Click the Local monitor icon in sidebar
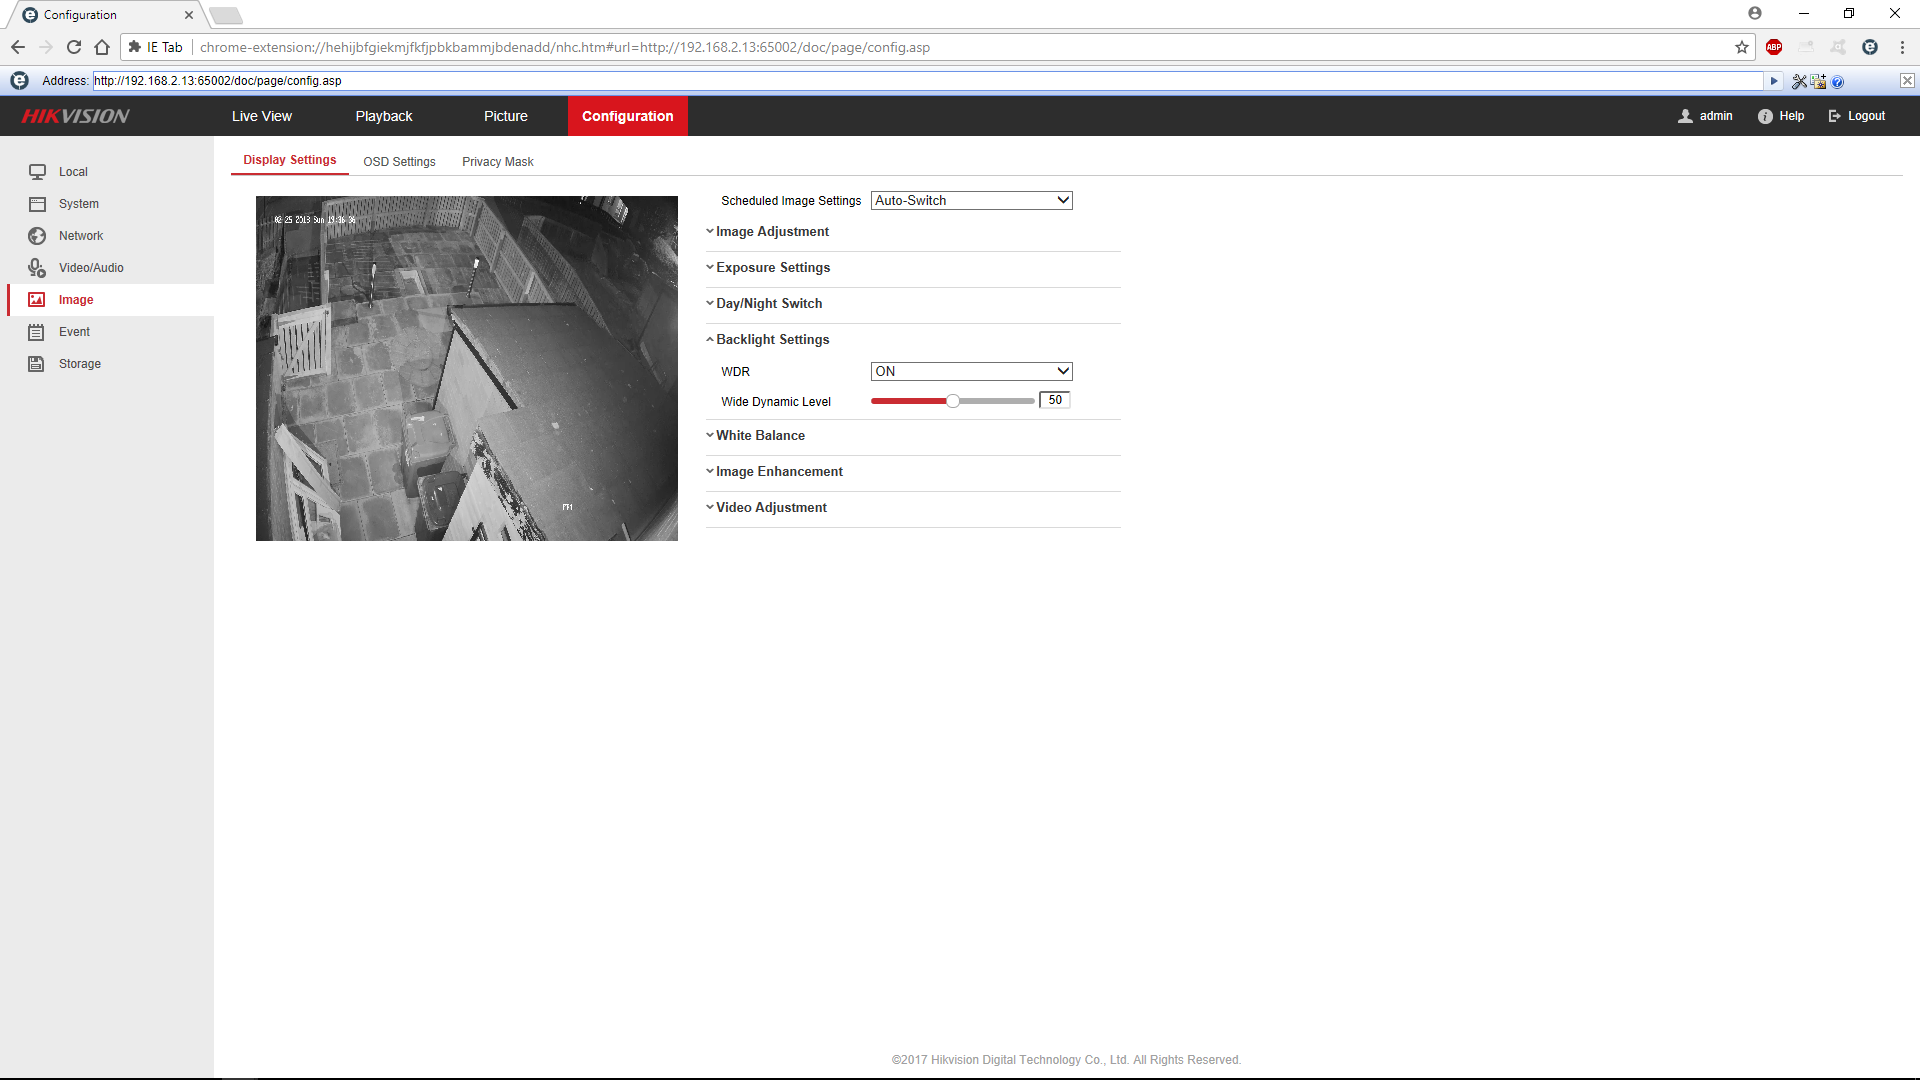The image size is (1920, 1080). [37, 172]
